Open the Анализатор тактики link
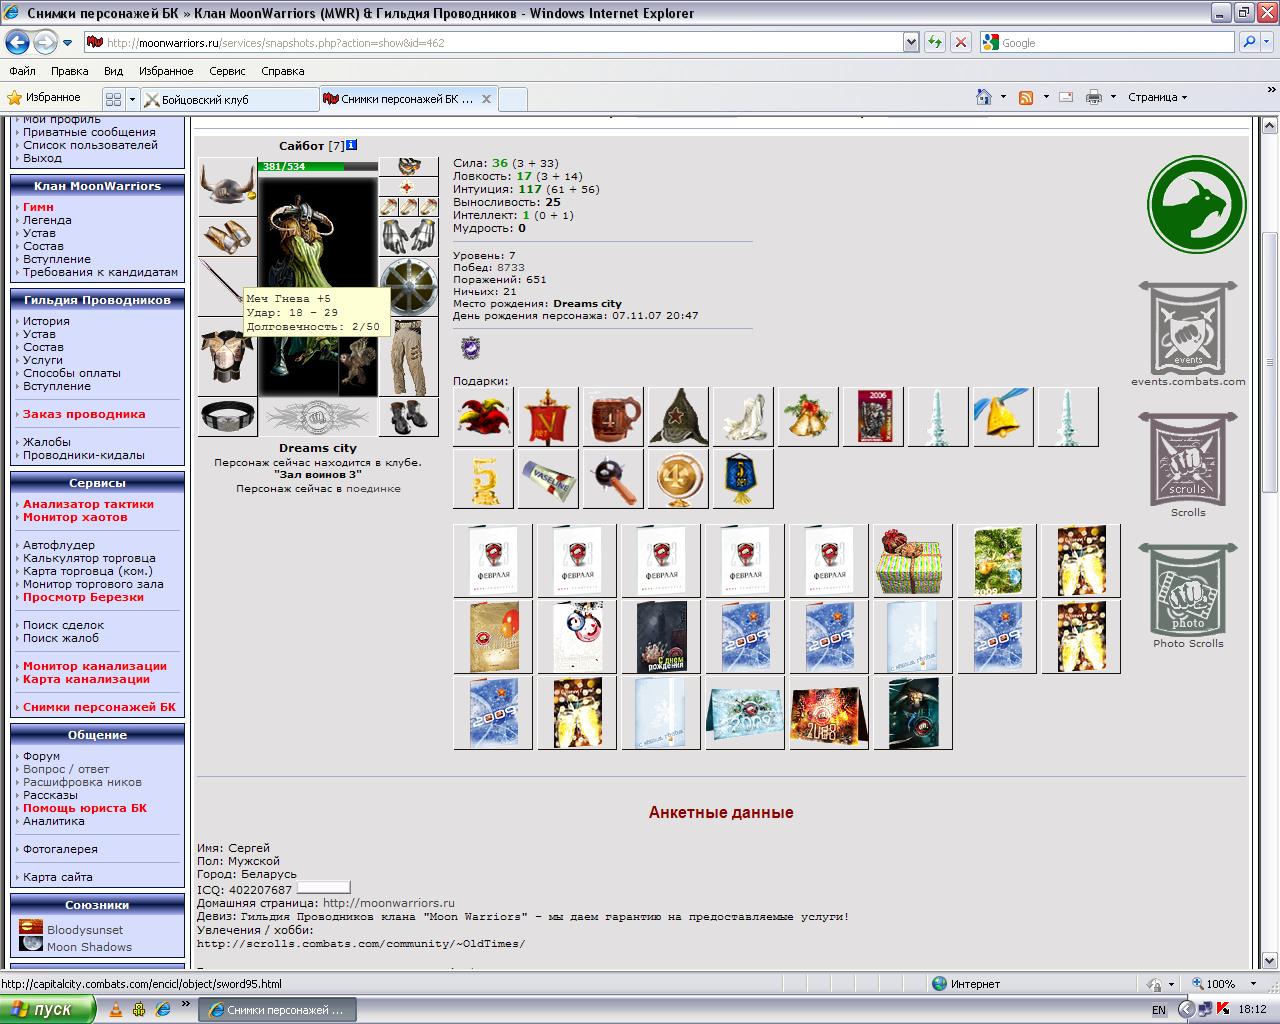This screenshot has height=1024, width=1280. [x=88, y=504]
